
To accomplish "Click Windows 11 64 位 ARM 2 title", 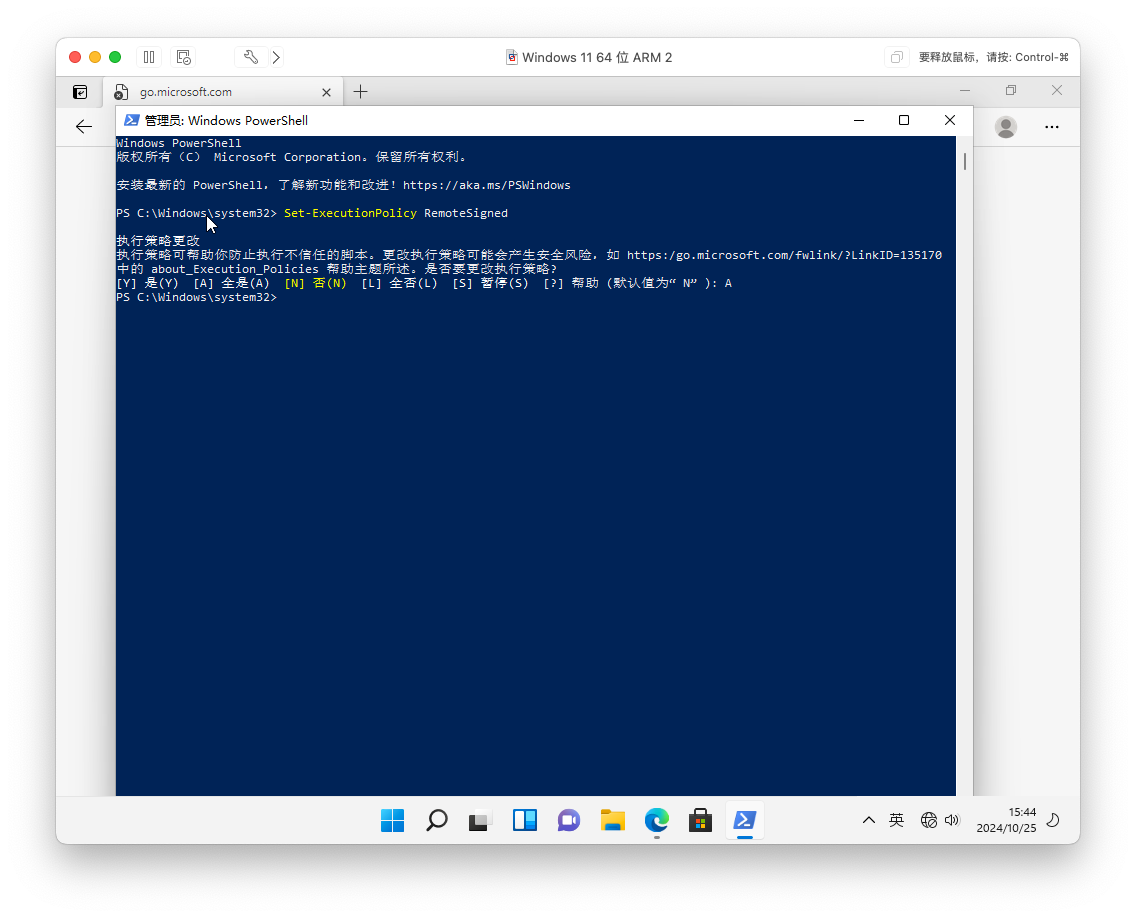I will [x=597, y=57].
